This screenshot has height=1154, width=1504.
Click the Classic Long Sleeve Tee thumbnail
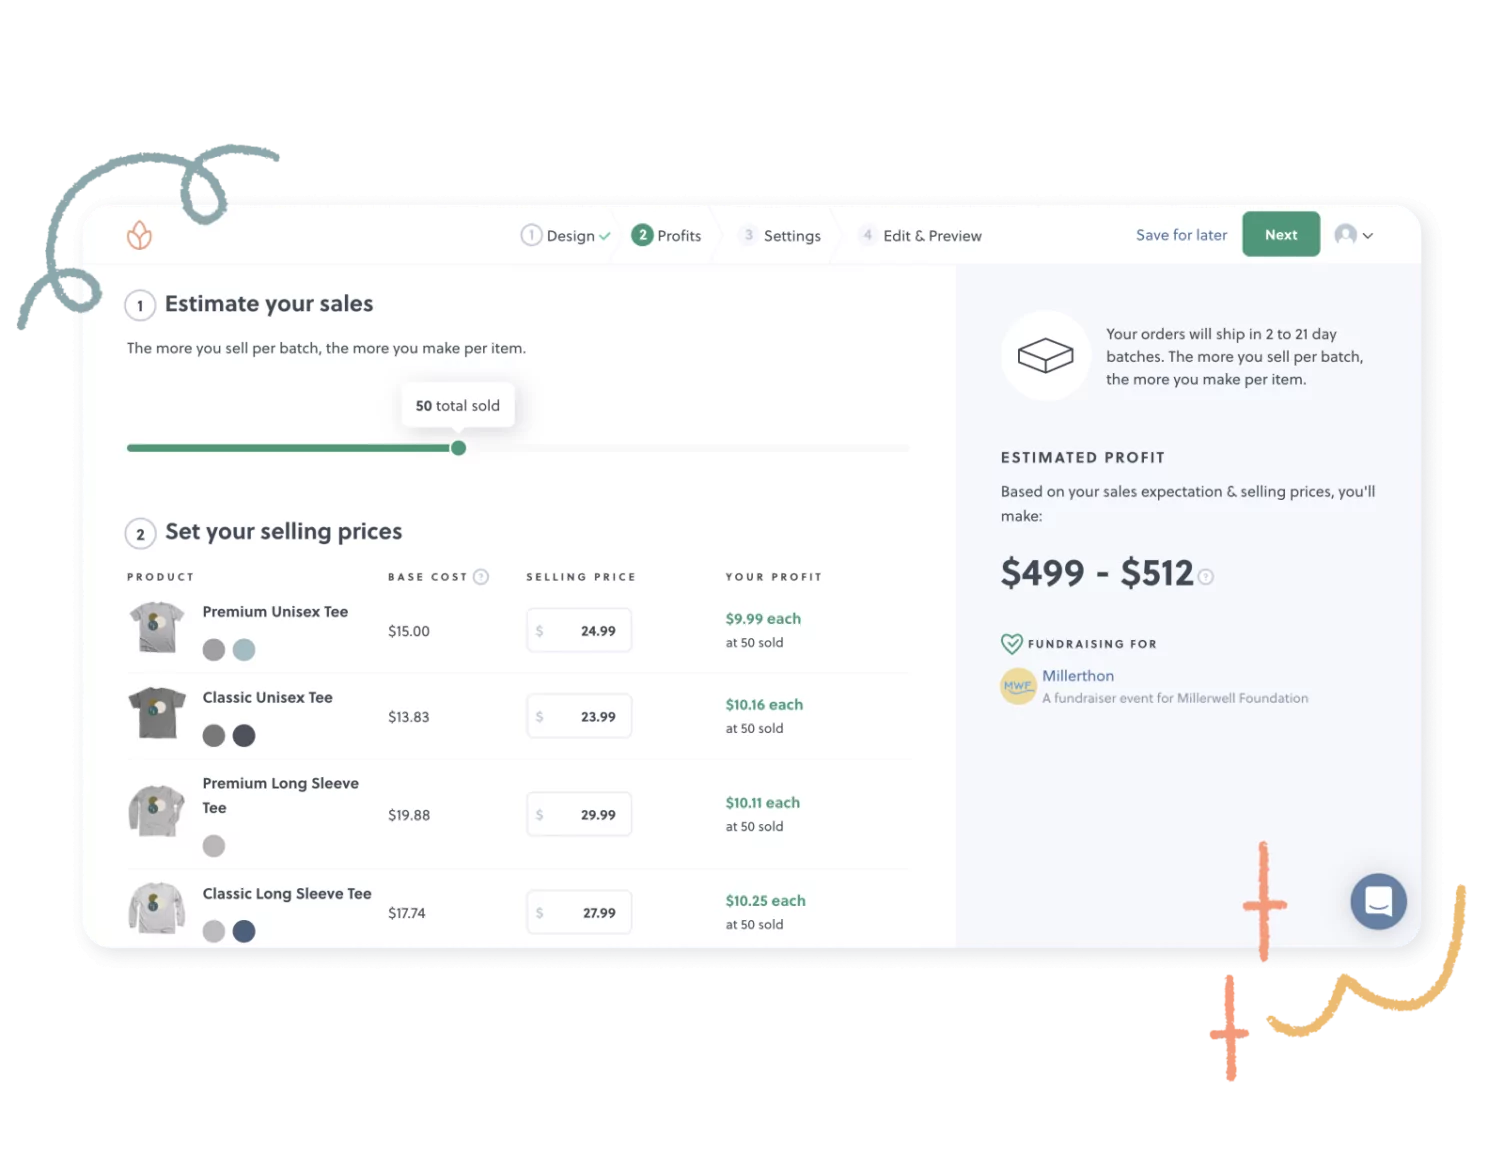coord(157,908)
